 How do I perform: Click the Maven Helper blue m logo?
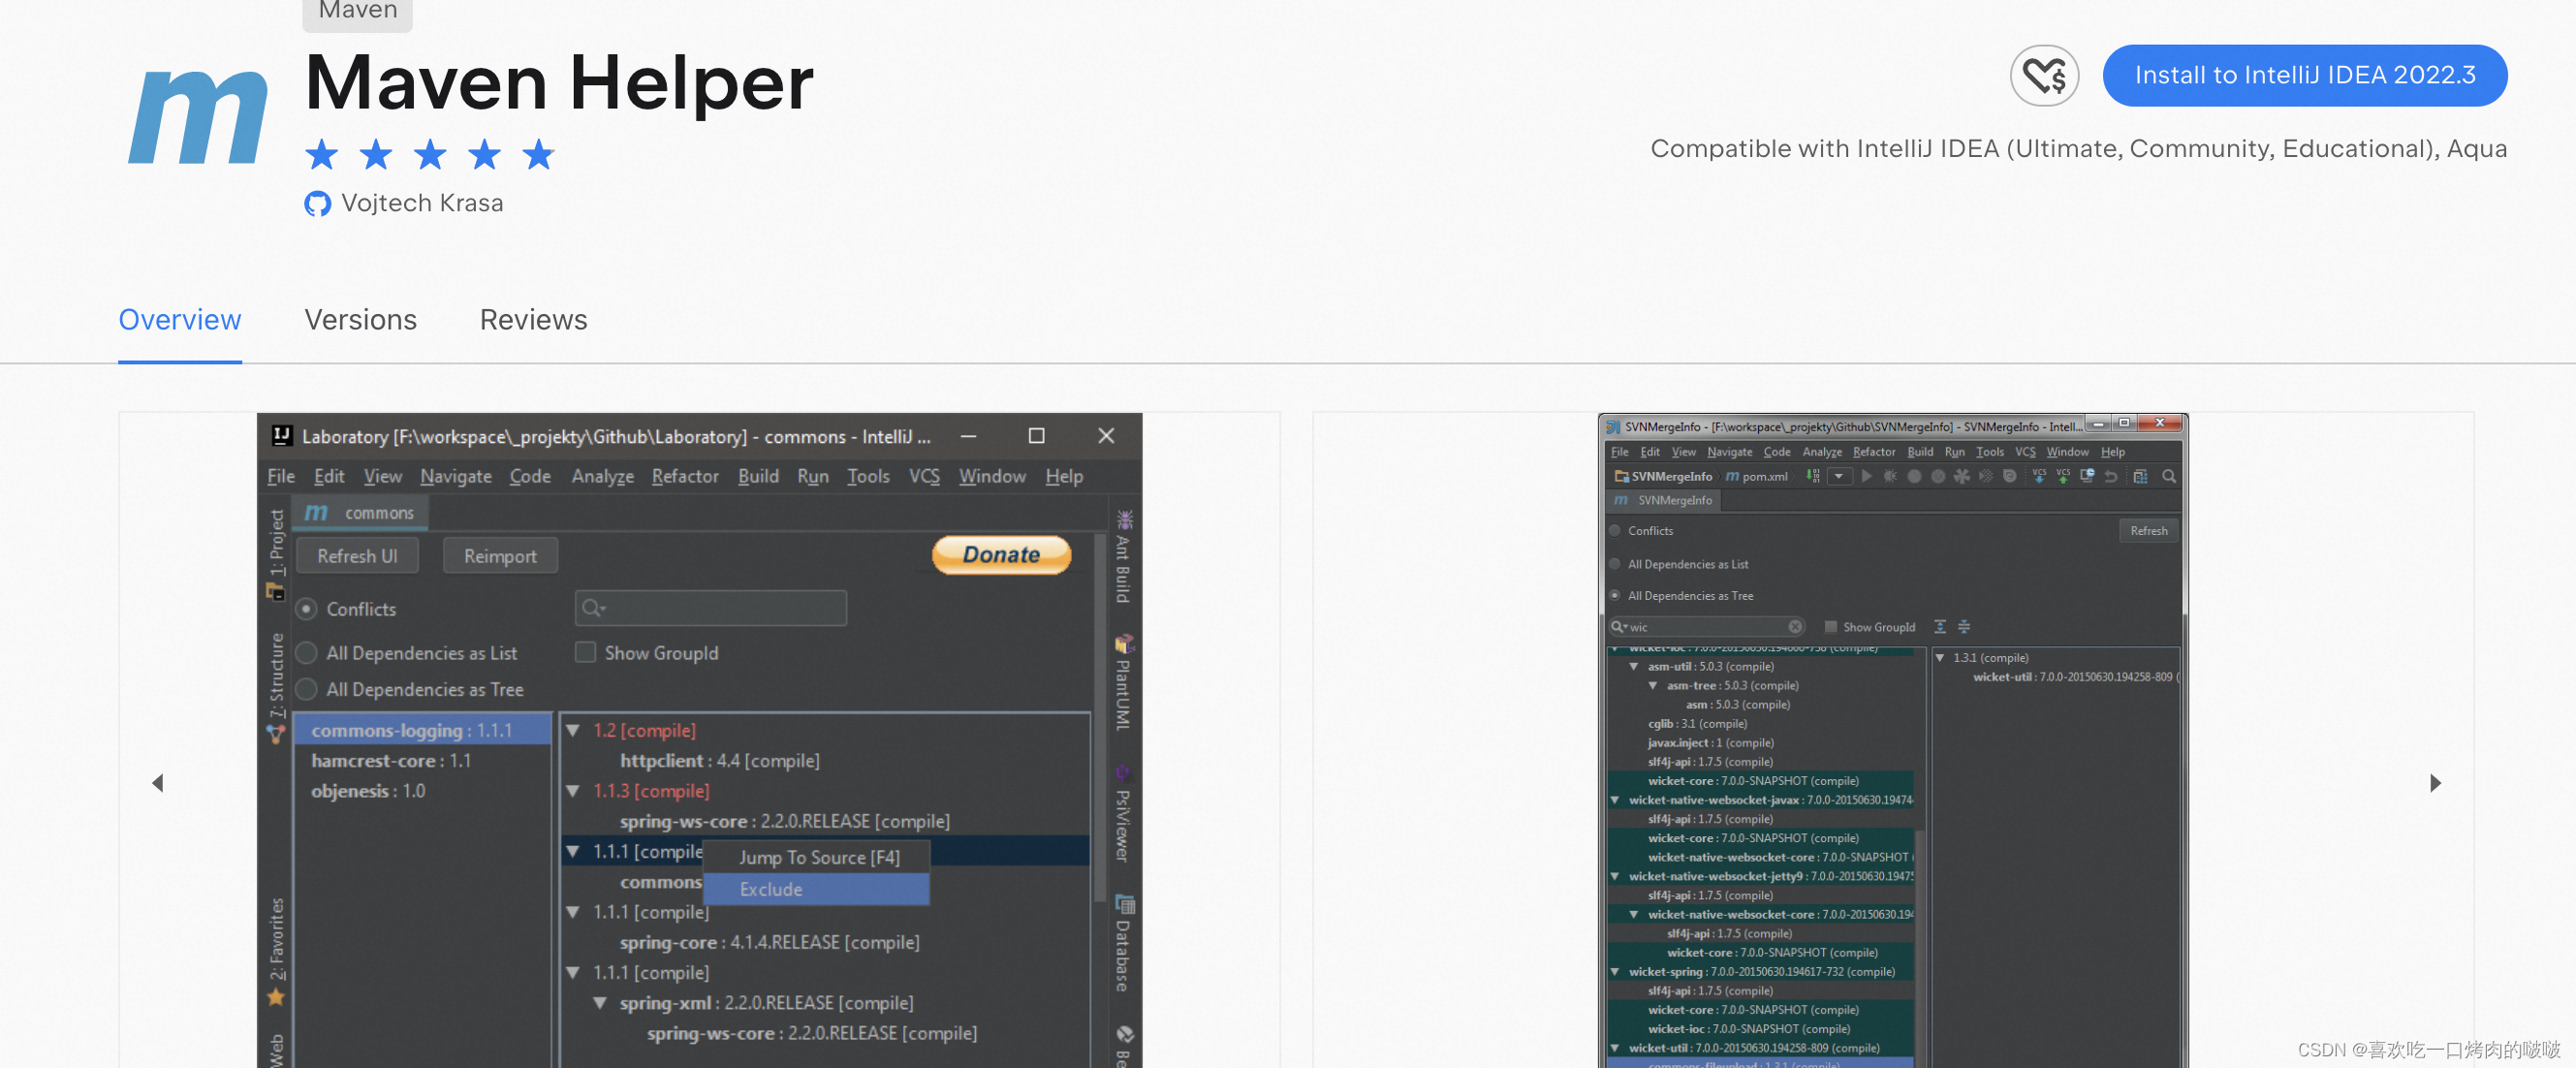coord(198,117)
